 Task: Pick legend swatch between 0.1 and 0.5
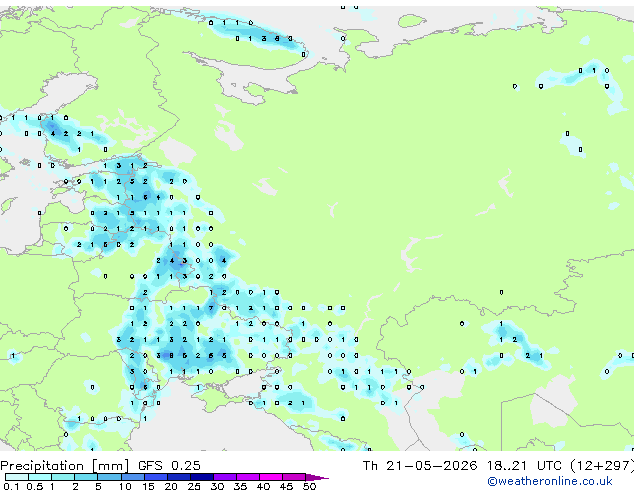[17, 477]
